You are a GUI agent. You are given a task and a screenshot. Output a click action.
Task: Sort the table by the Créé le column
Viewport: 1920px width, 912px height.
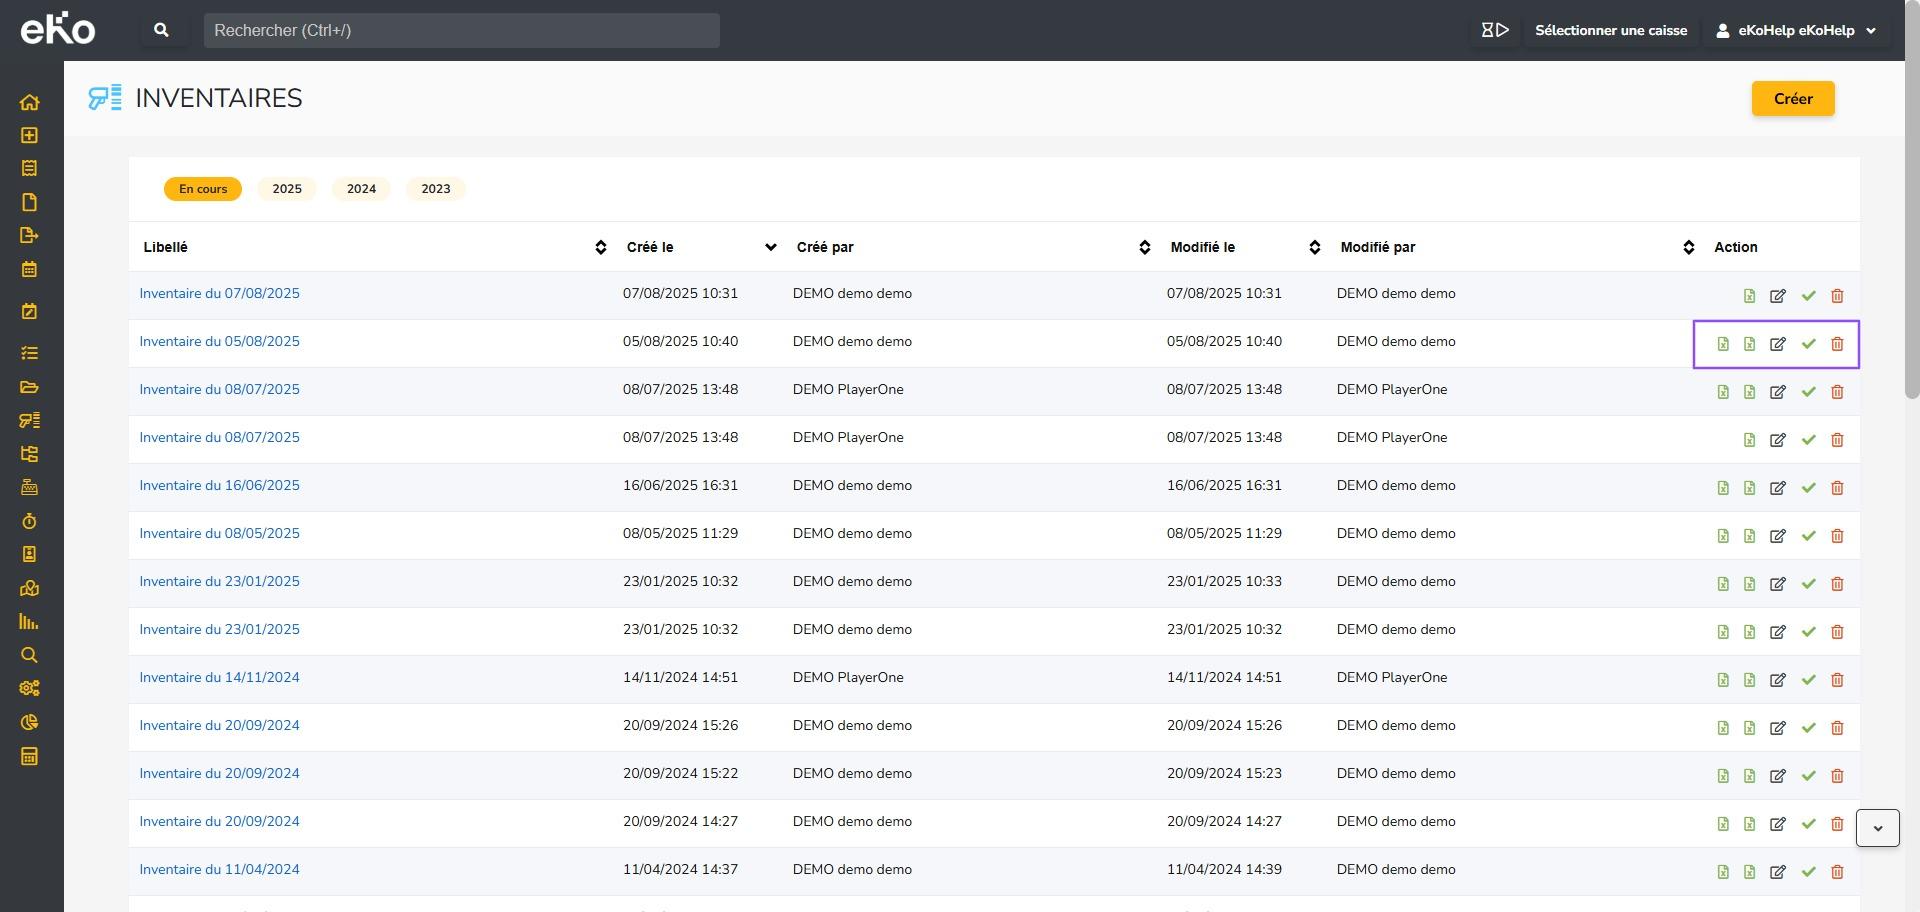point(770,247)
